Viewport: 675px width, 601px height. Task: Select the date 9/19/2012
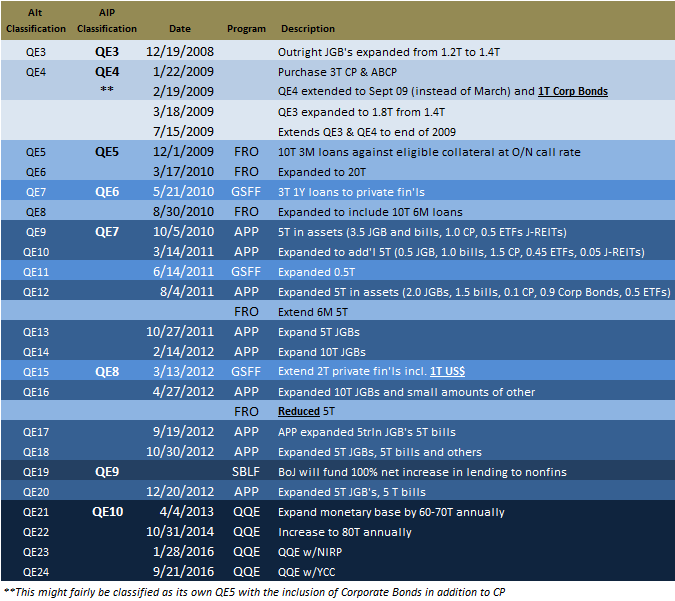pos(183,431)
